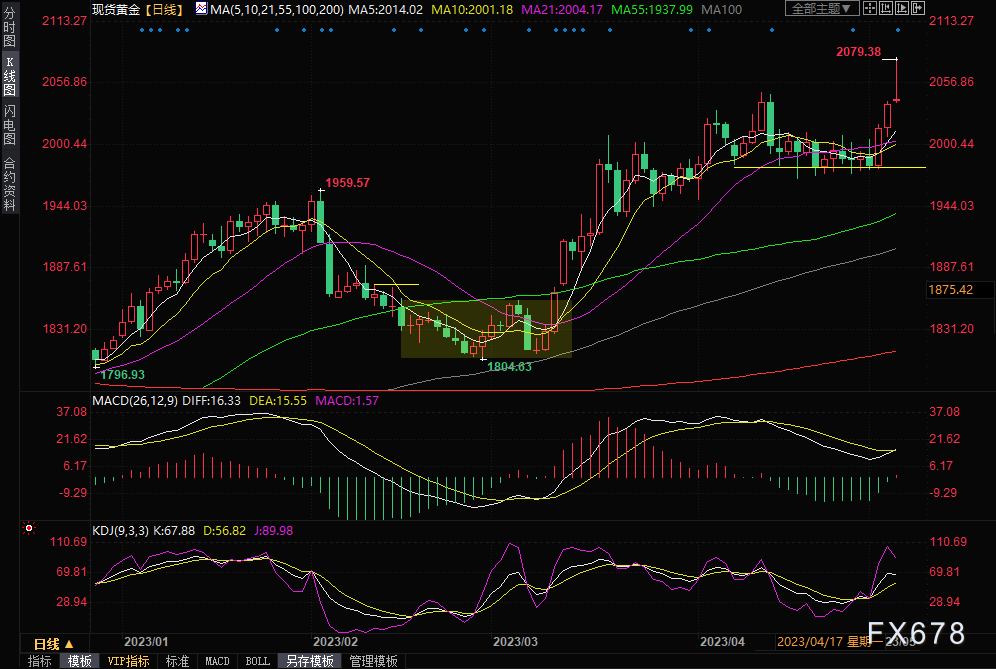Apply the MACD template
Image resolution: width=996 pixels, height=669 pixels.
[x=217, y=661]
